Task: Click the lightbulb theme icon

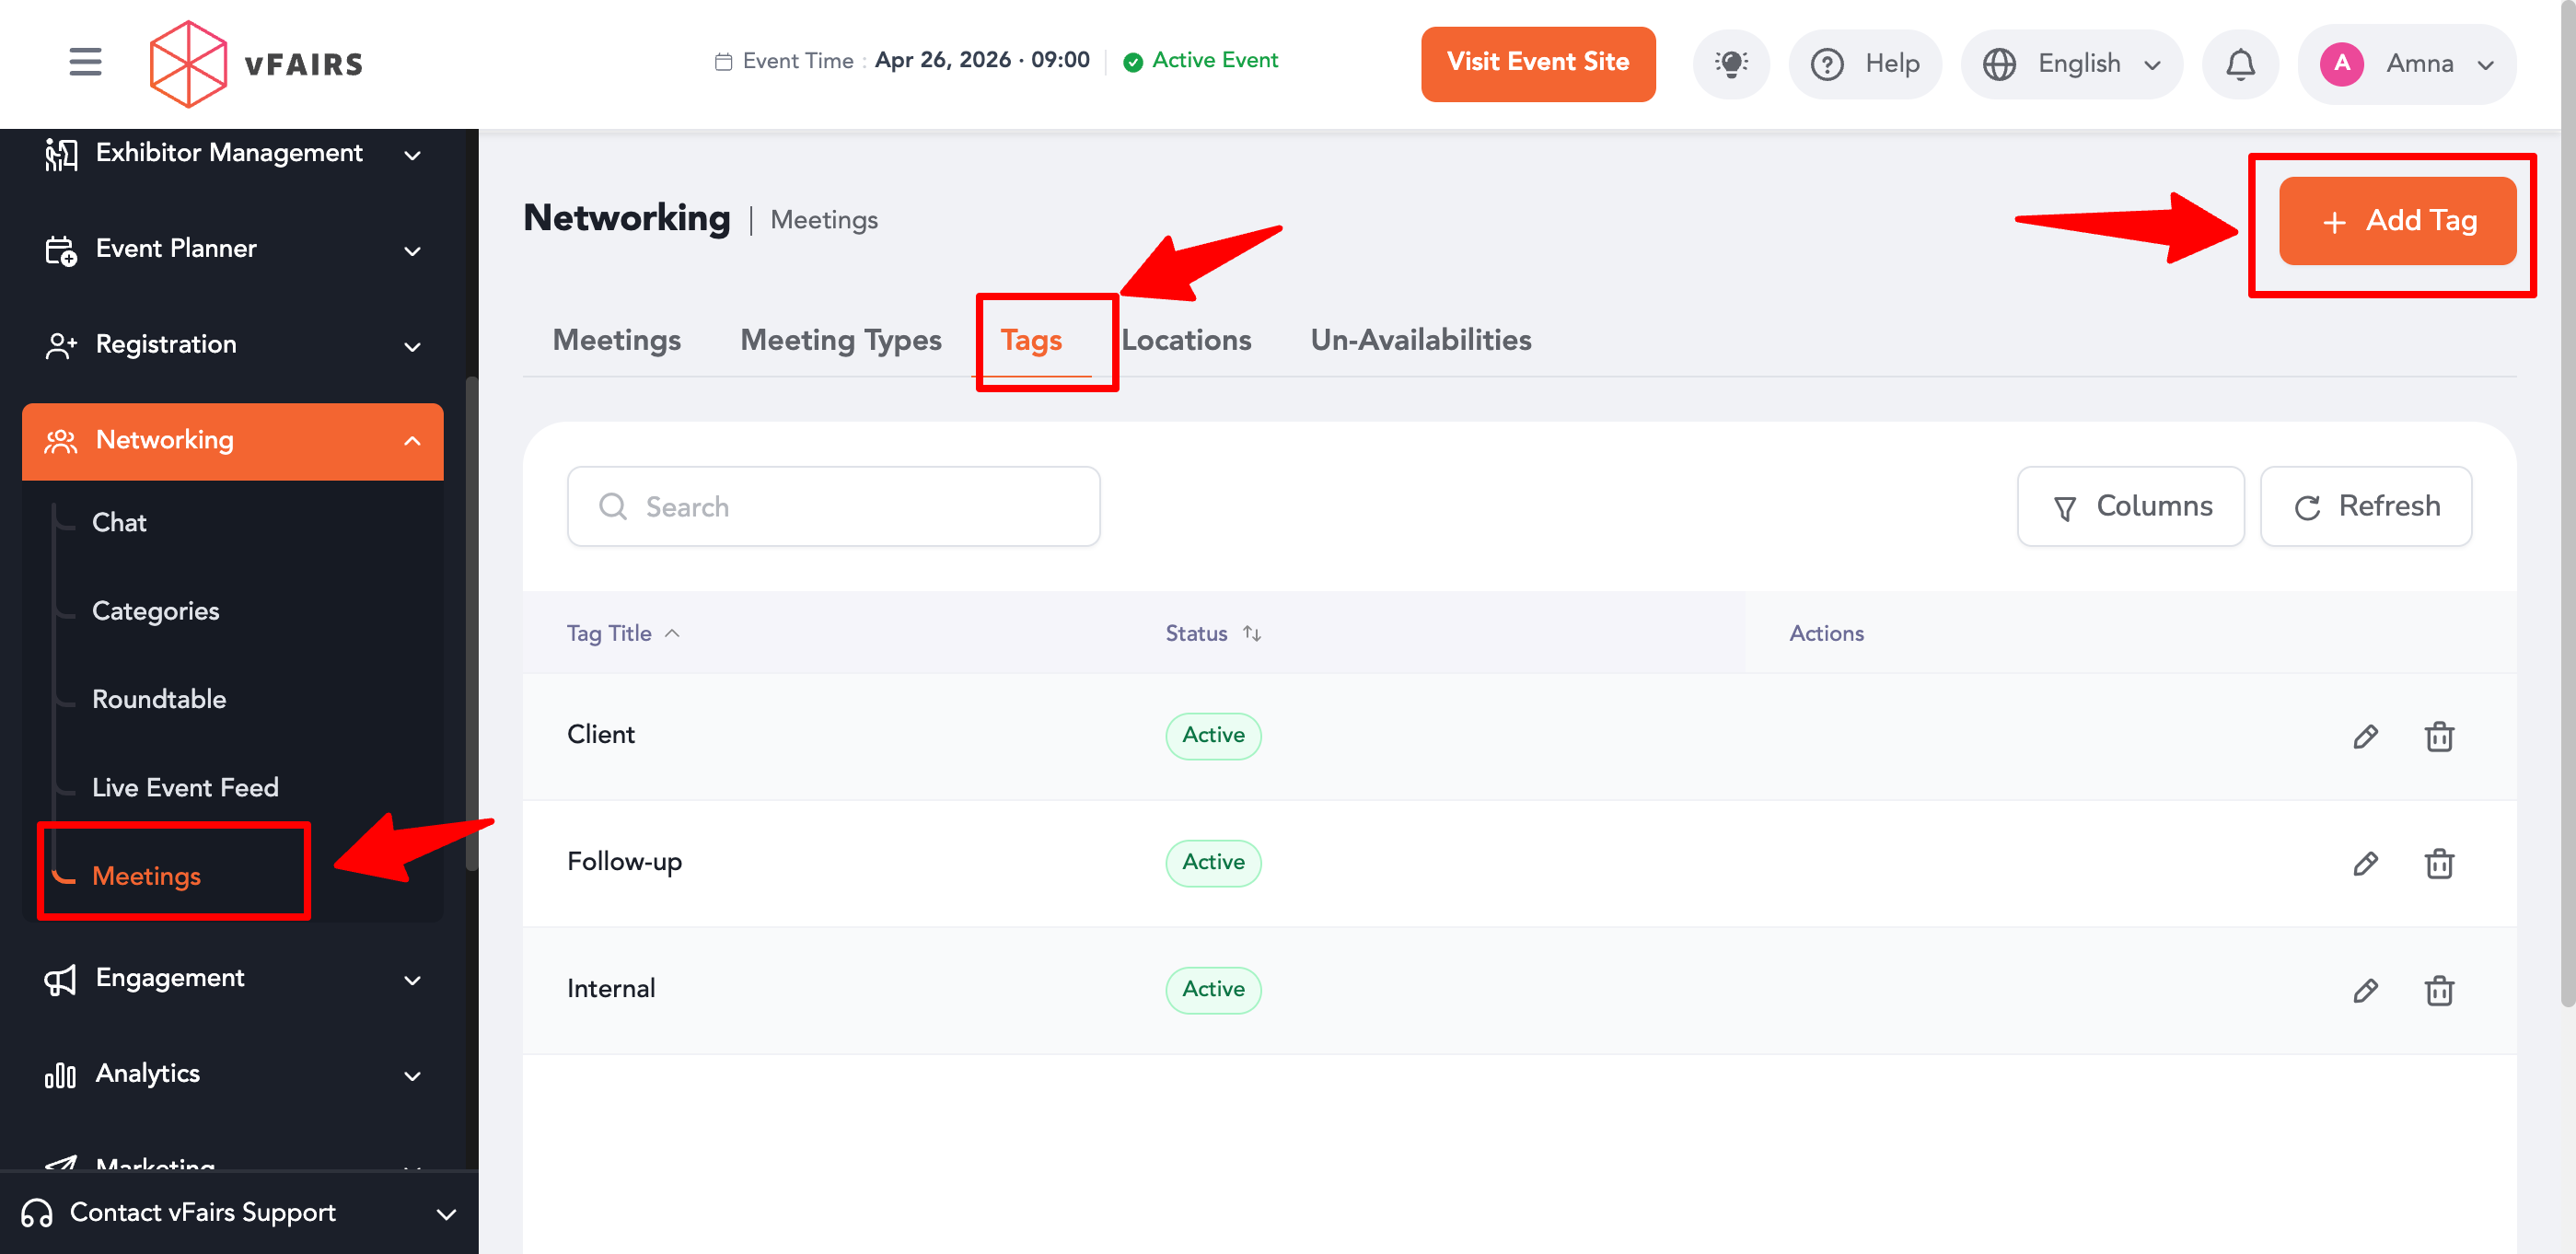Action: pyautogui.click(x=1730, y=64)
